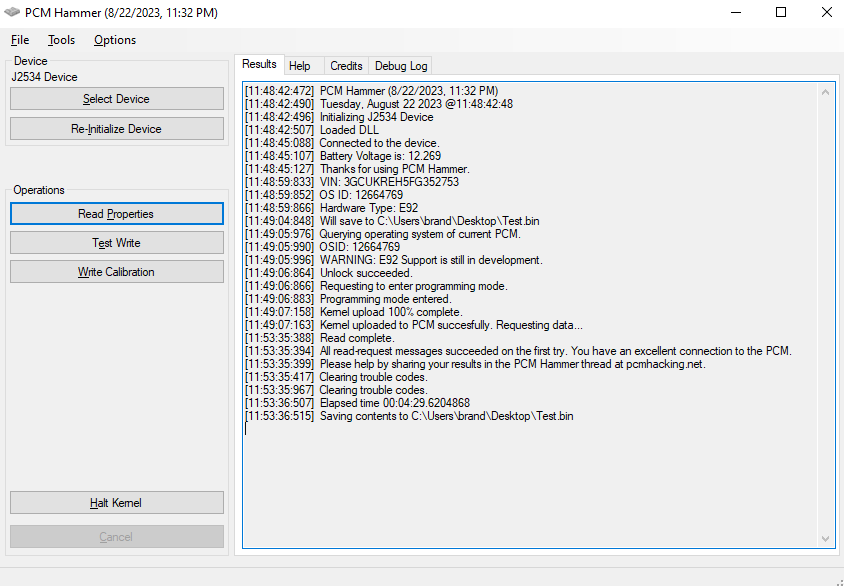The height and width of the screenshot is (586, 844).
Task: Click the Re-Initialize Device button
Action: coord(117,129)
